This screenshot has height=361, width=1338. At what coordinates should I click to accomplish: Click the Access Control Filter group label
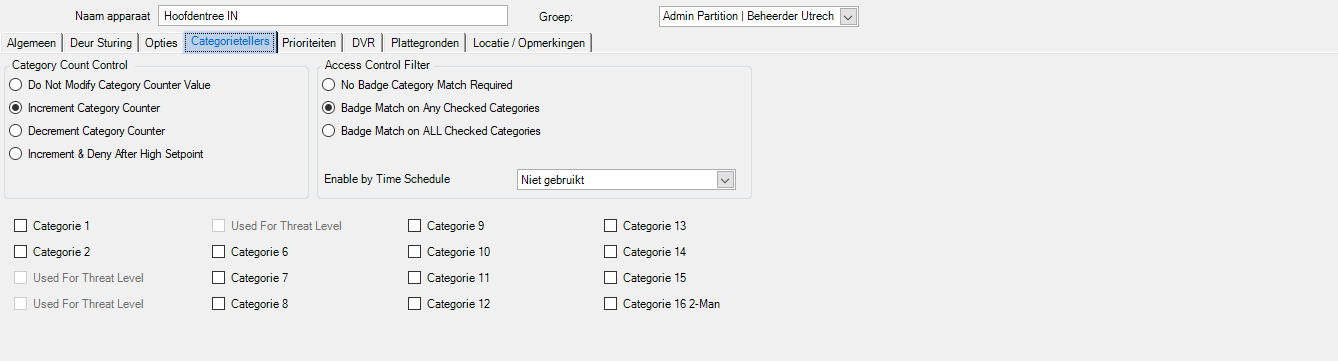[377, 65]
